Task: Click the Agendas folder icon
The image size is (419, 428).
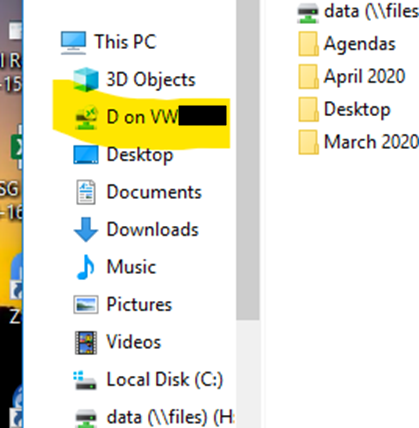Action: coord(308,44)
